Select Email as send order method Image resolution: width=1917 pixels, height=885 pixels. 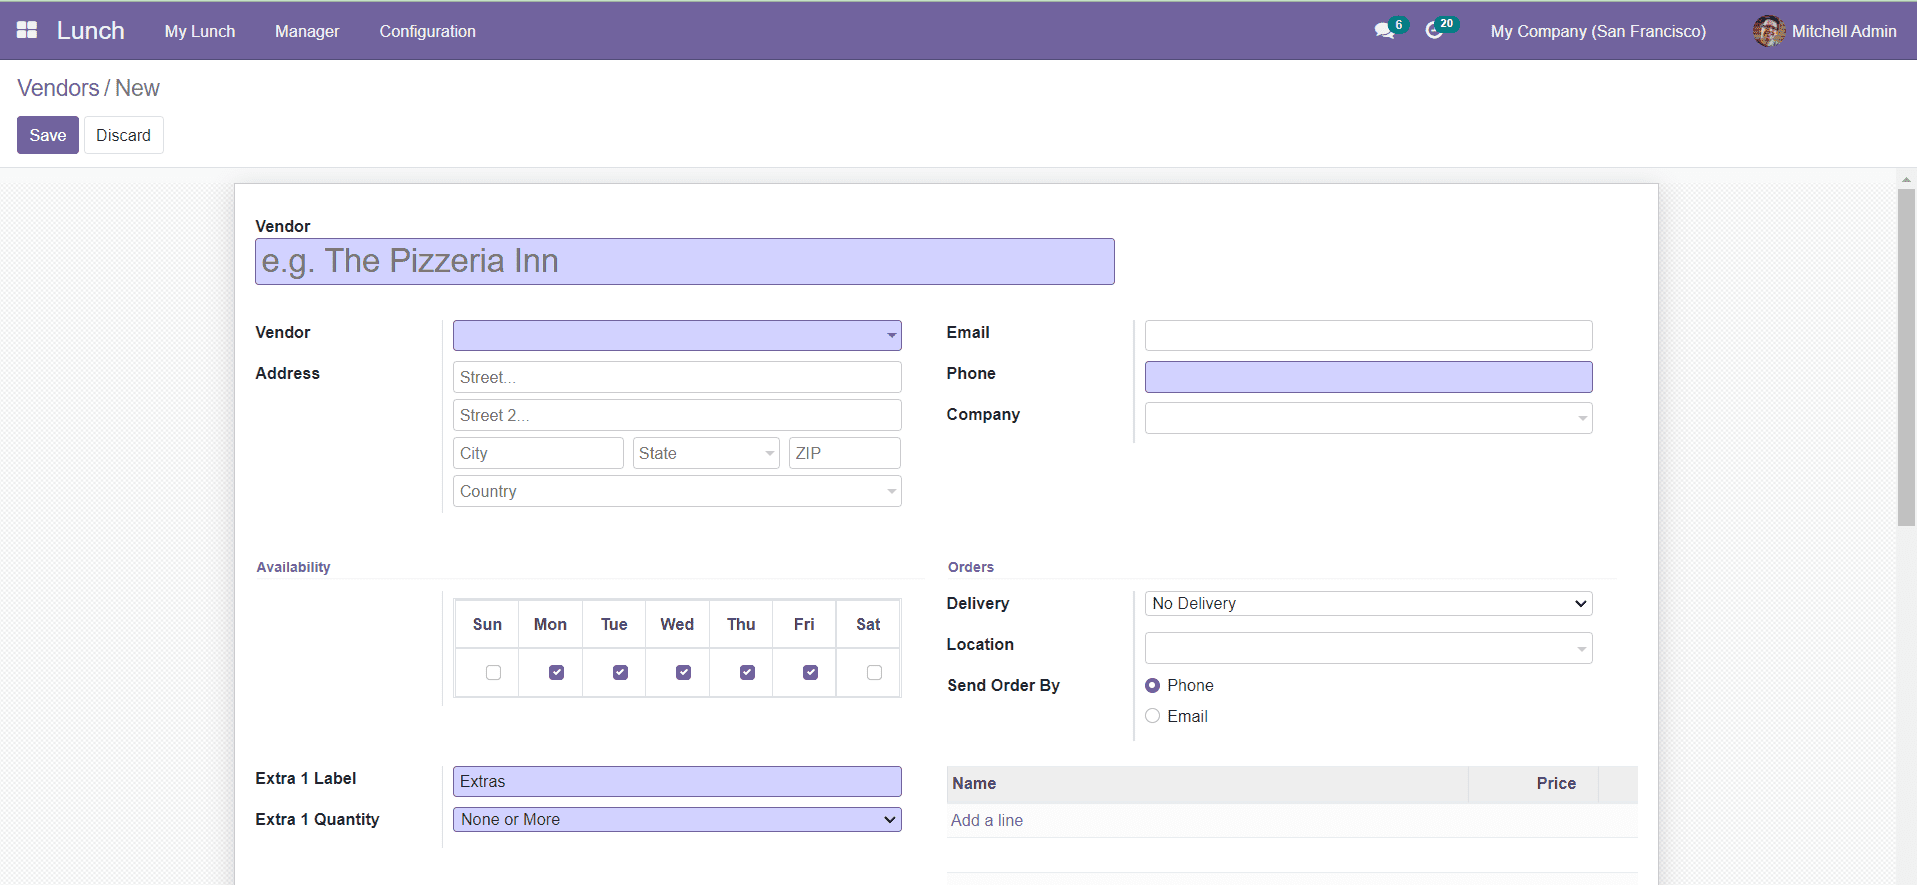(x=1153, y=716)
